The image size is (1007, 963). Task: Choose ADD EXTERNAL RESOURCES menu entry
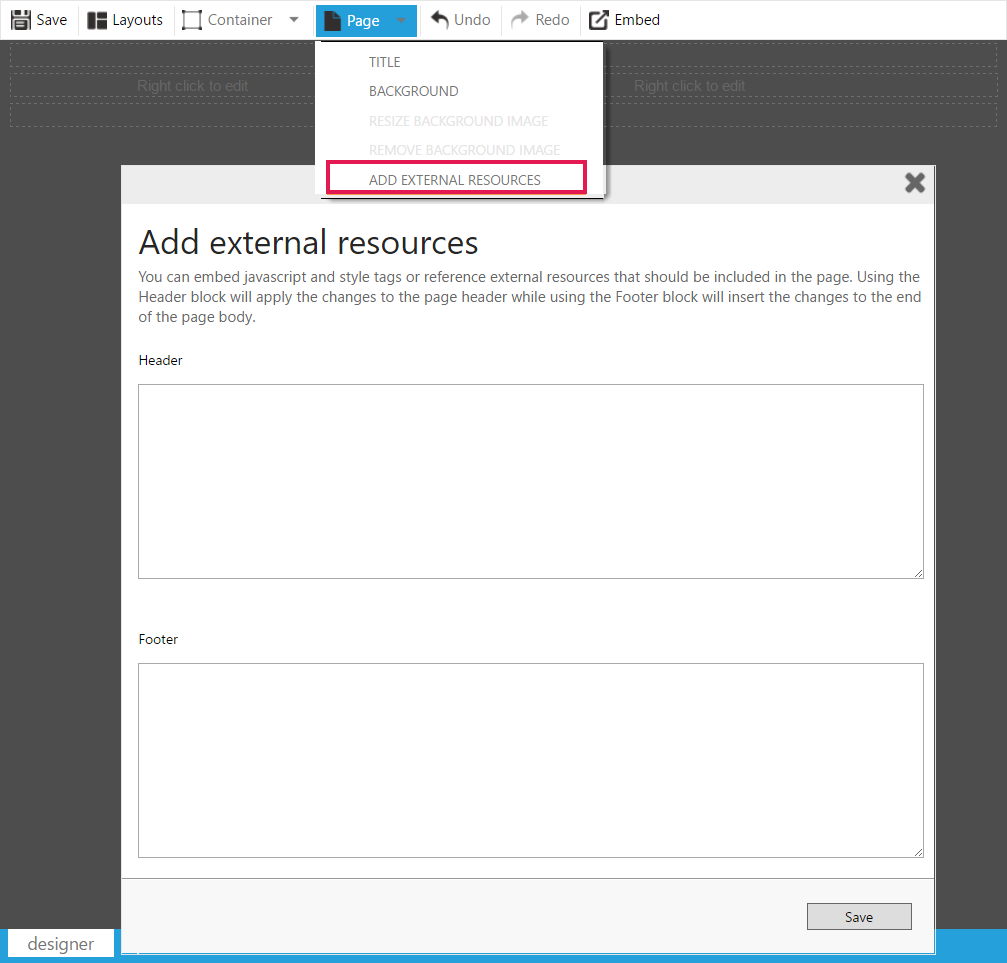[x=456, y=178]
